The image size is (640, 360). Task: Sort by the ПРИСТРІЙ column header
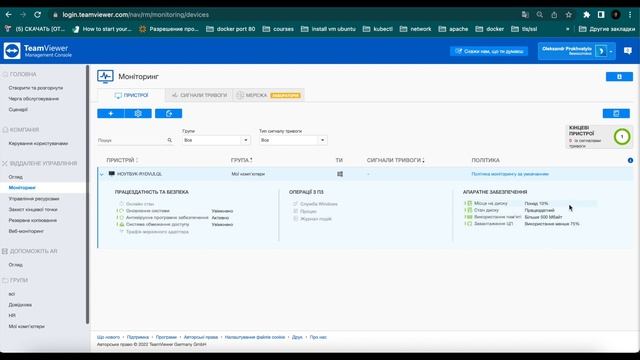coord(121,160)
